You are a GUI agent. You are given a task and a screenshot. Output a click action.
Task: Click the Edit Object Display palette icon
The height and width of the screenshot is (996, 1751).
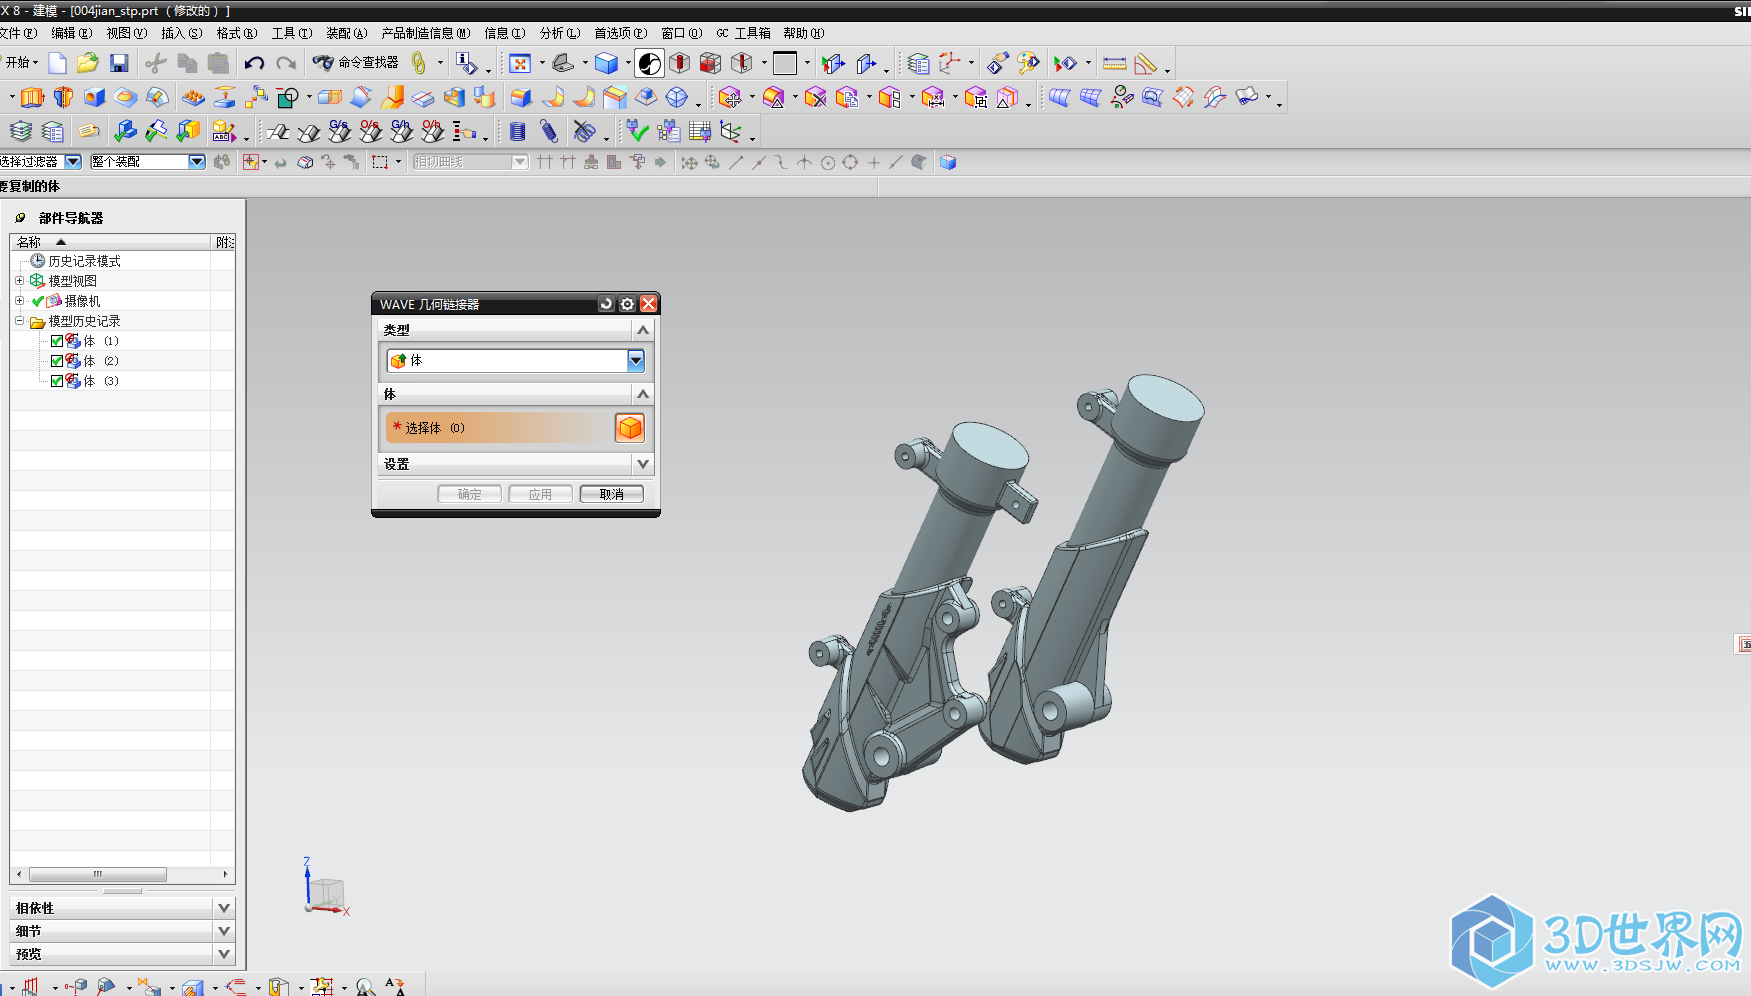tap(1028, 63)
